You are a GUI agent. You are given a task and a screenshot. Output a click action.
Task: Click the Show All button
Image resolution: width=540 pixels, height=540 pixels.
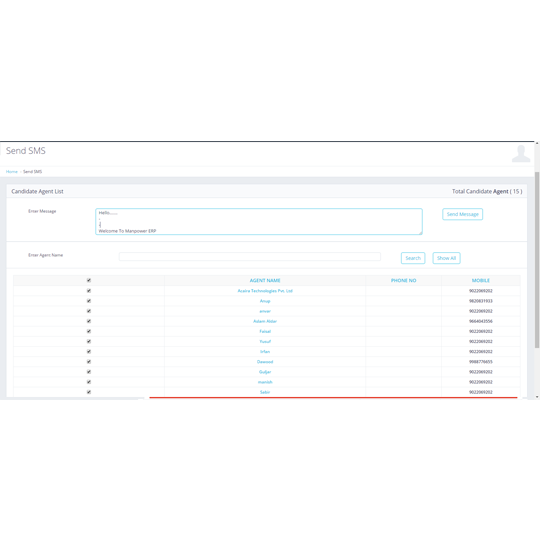[x=446, y=258]
